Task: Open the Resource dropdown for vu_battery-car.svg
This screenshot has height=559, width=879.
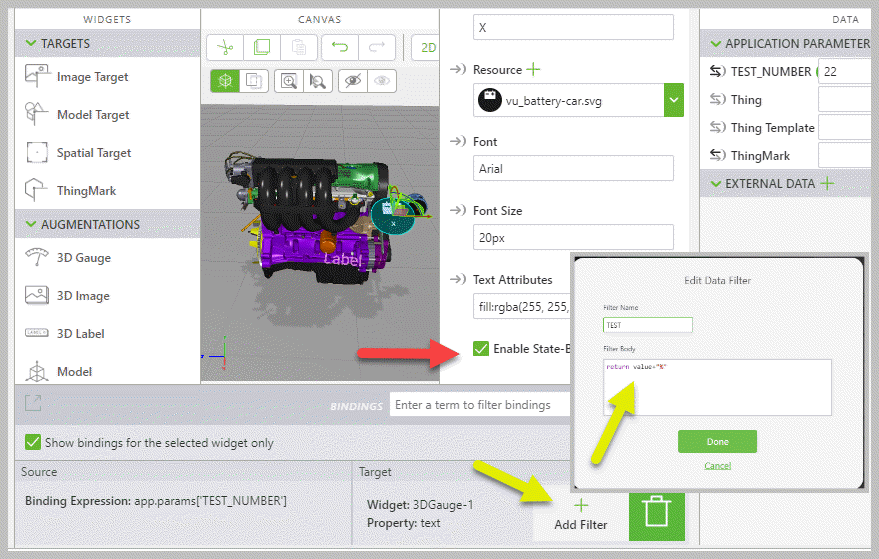Action: 673,100
